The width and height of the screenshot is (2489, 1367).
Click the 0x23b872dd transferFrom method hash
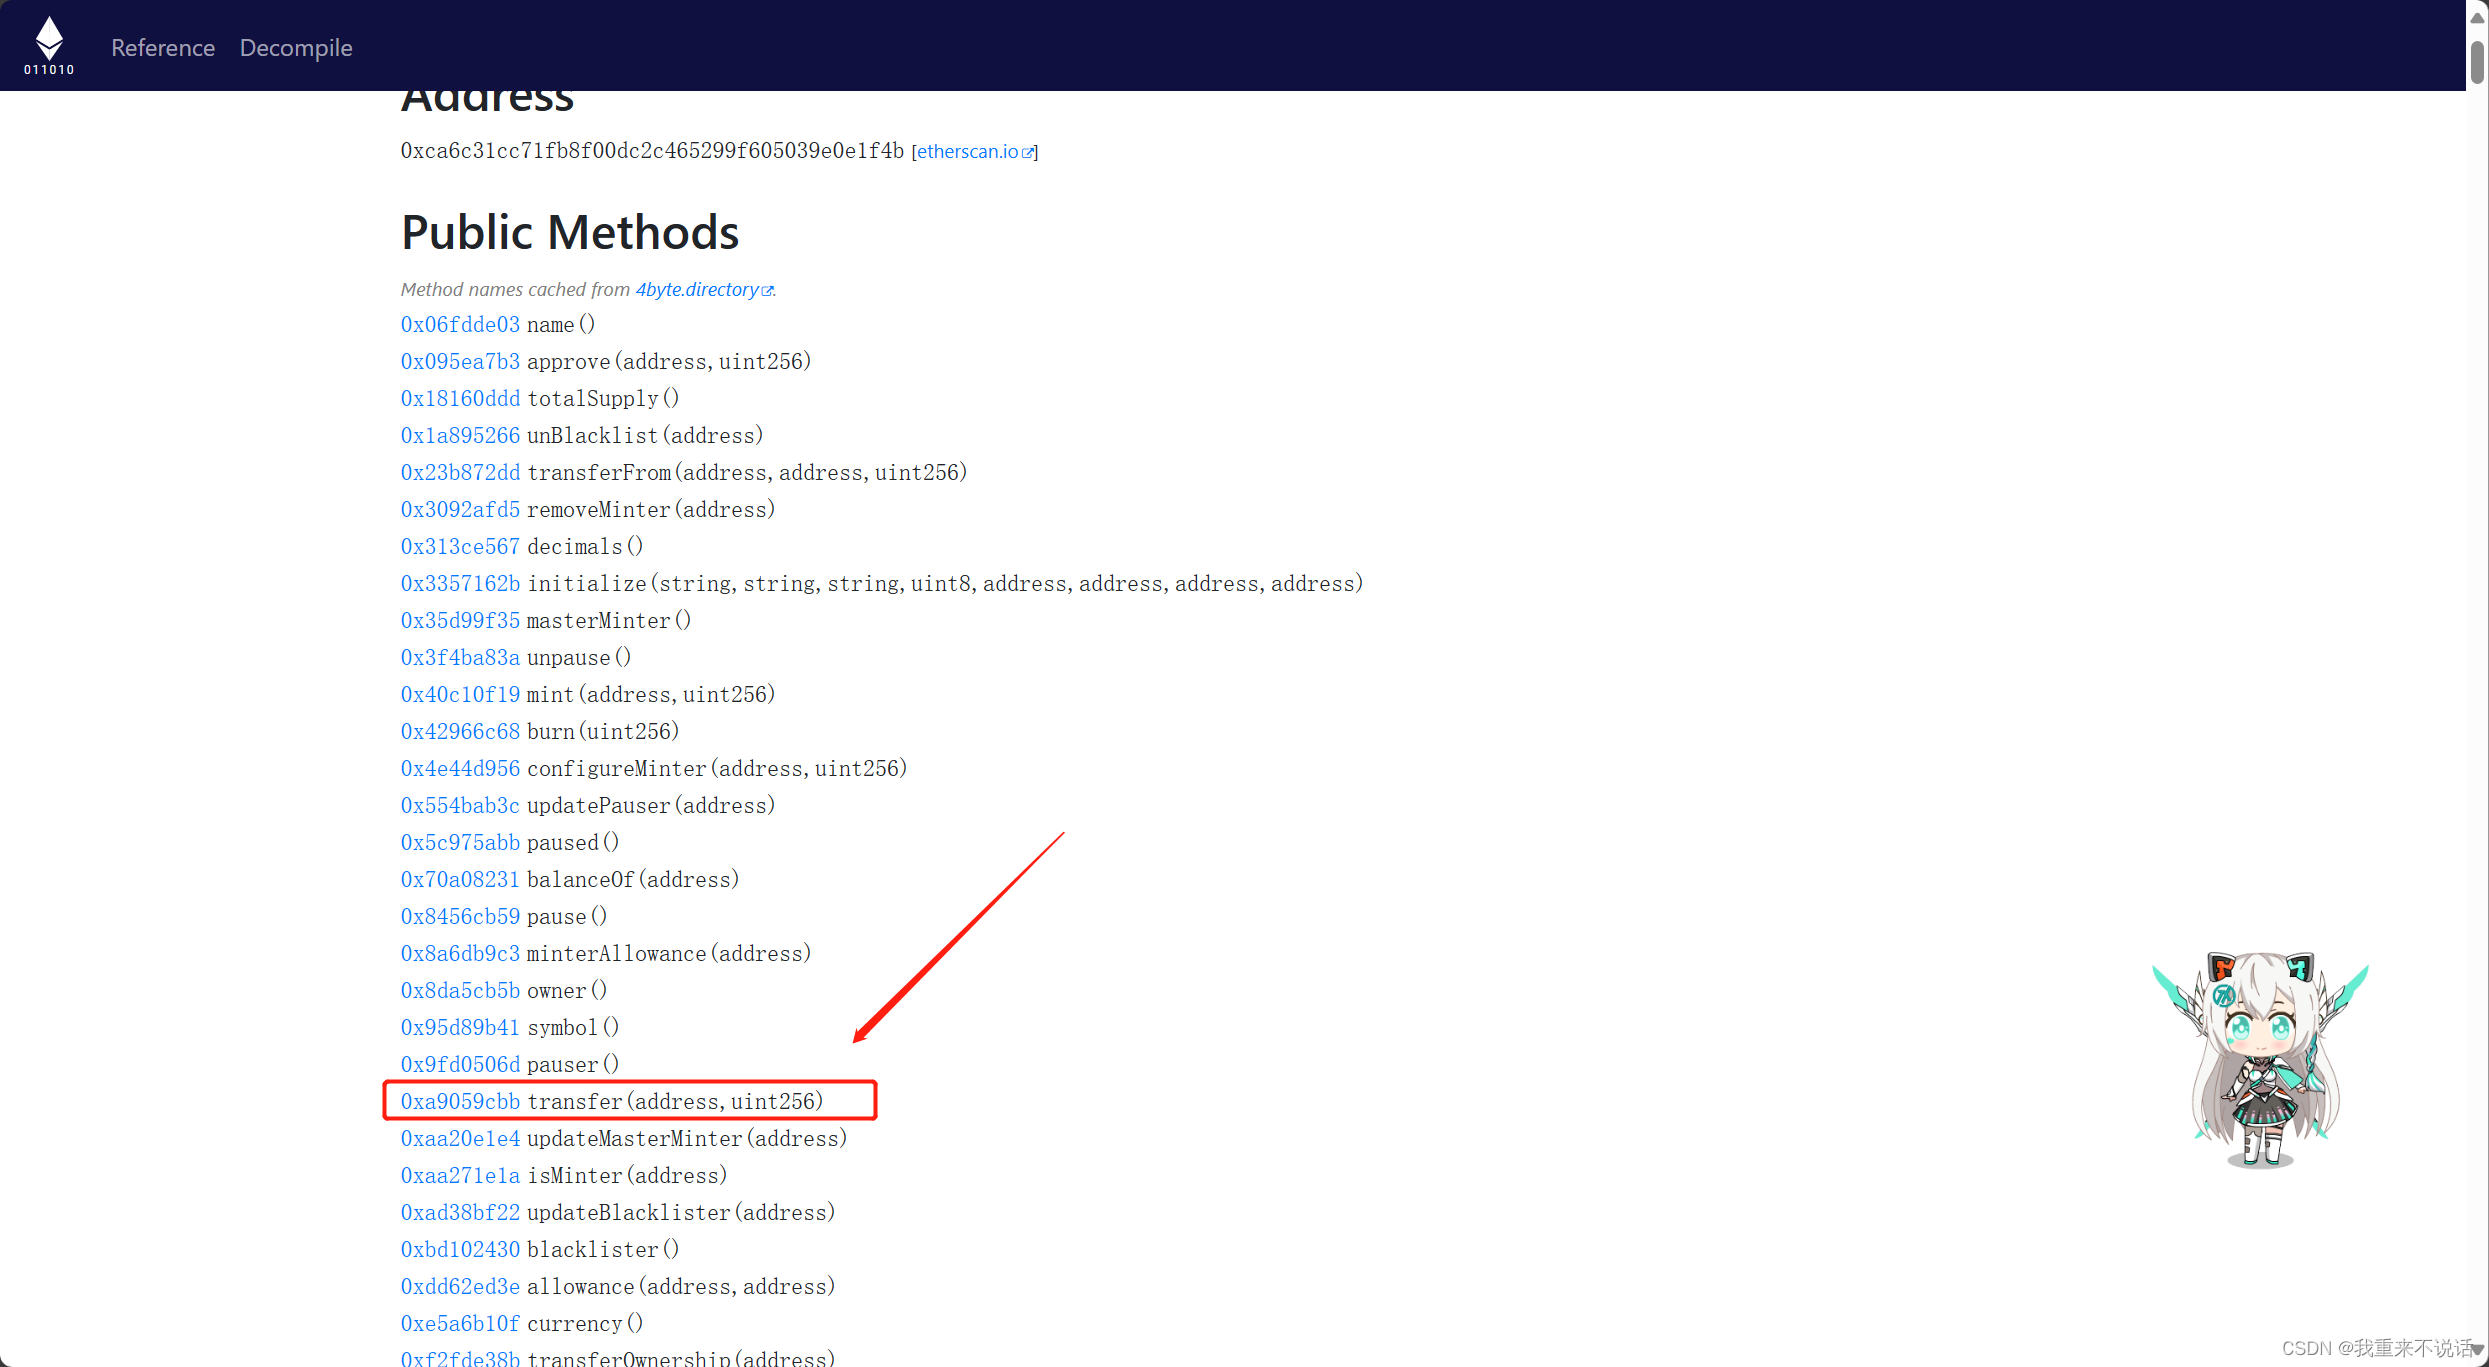pyautogui.click(x=460, y=472)
